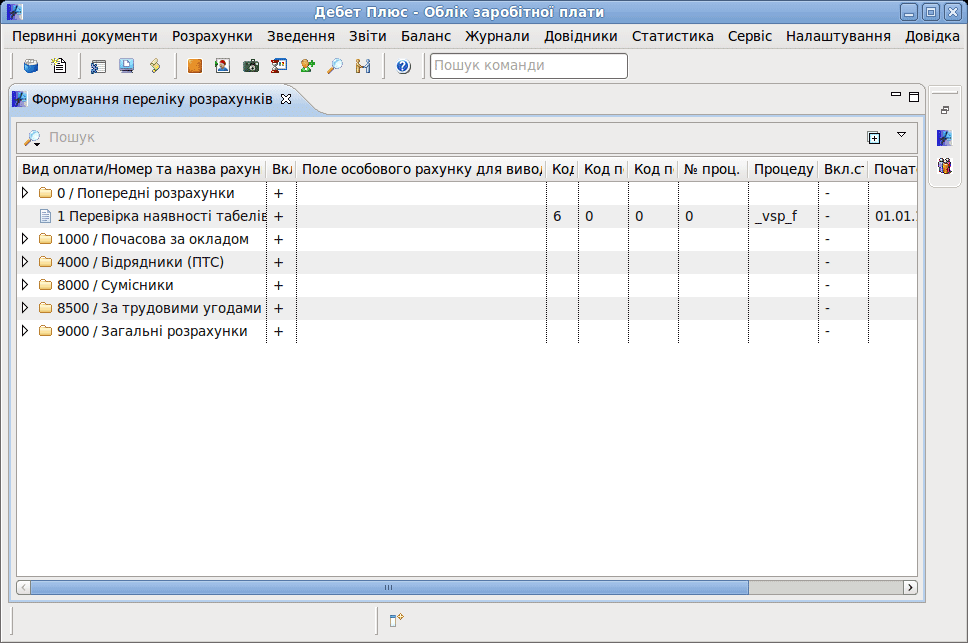Image resolution: width=968 pixels, height=643 pixels.
Task: Click the 01.01. start date cell
Action: [895, 217]
